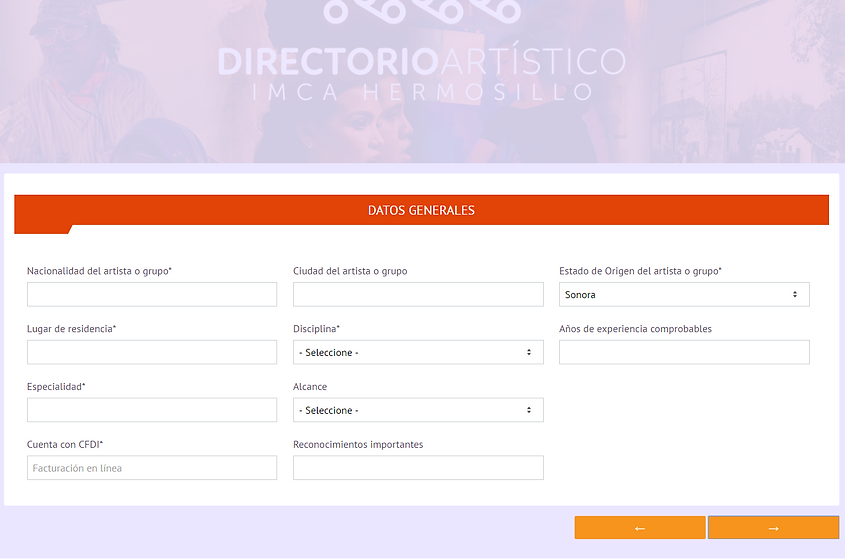Click the Estado de Origen del artista label
The width and height of the screenshot is (845, 559).
(640, 271)
